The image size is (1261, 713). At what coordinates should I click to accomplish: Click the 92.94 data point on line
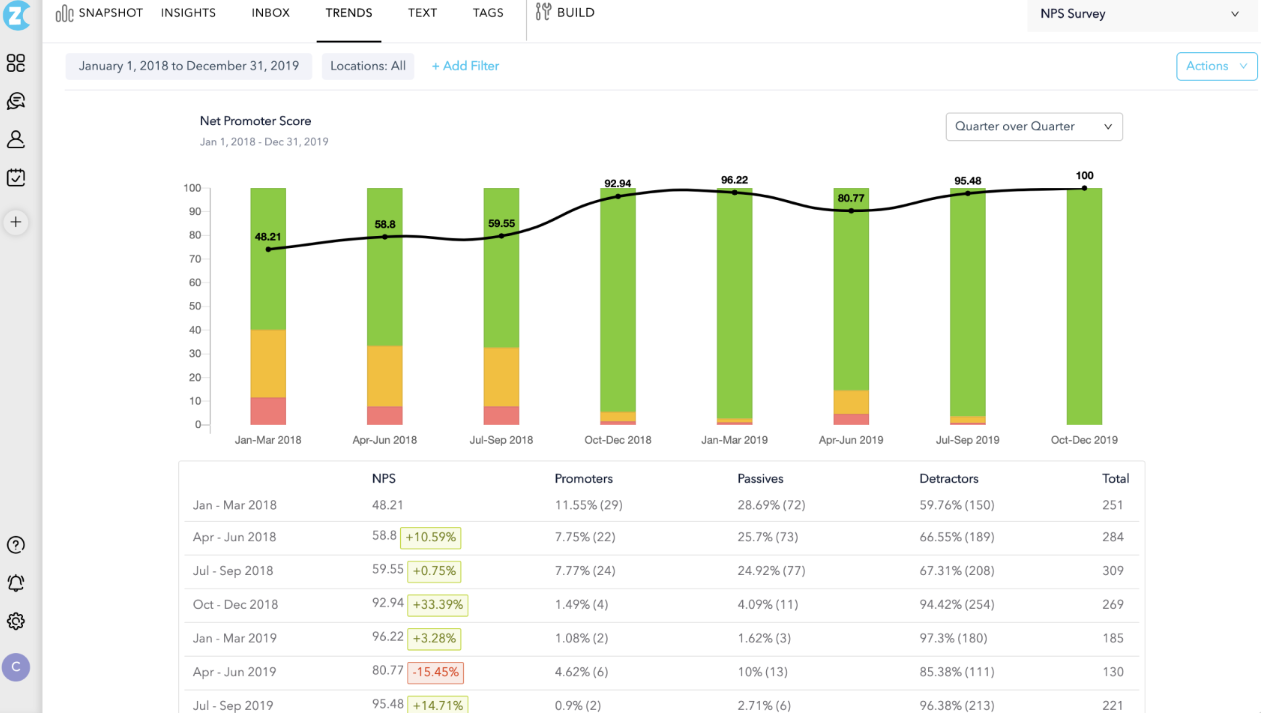(x=618, y=196)
